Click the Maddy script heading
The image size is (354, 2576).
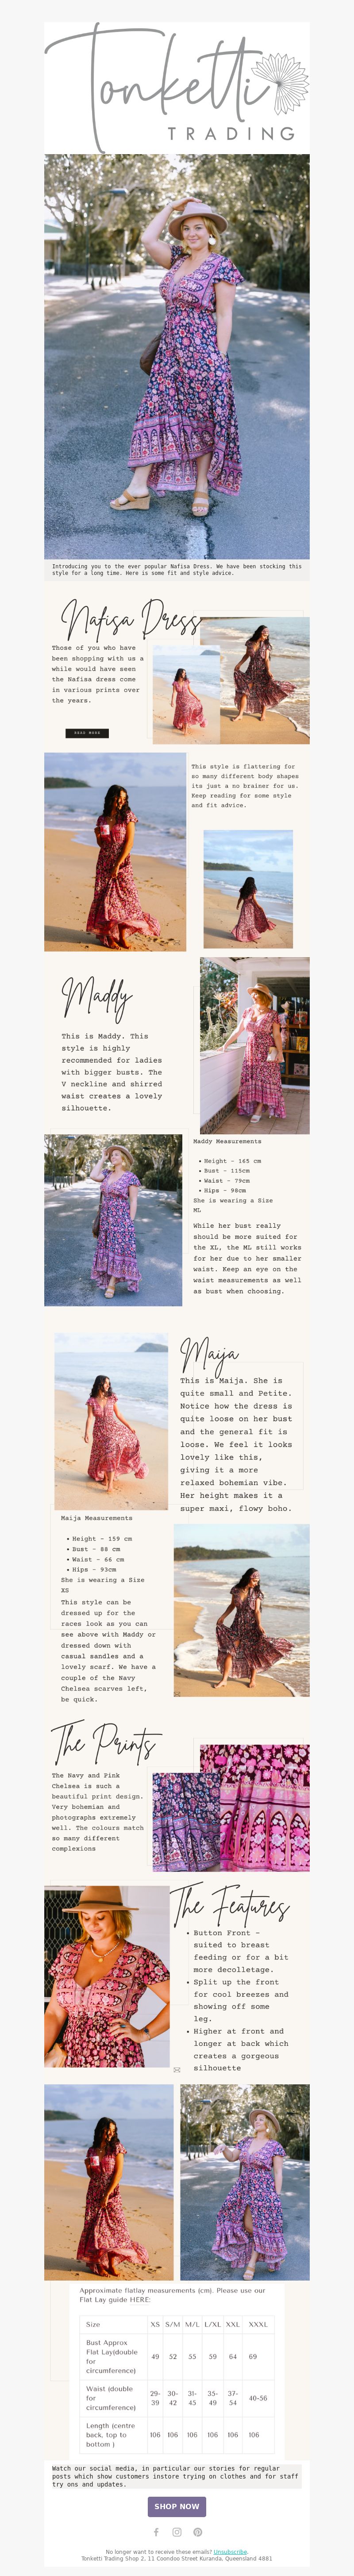(x=97, y=996)
